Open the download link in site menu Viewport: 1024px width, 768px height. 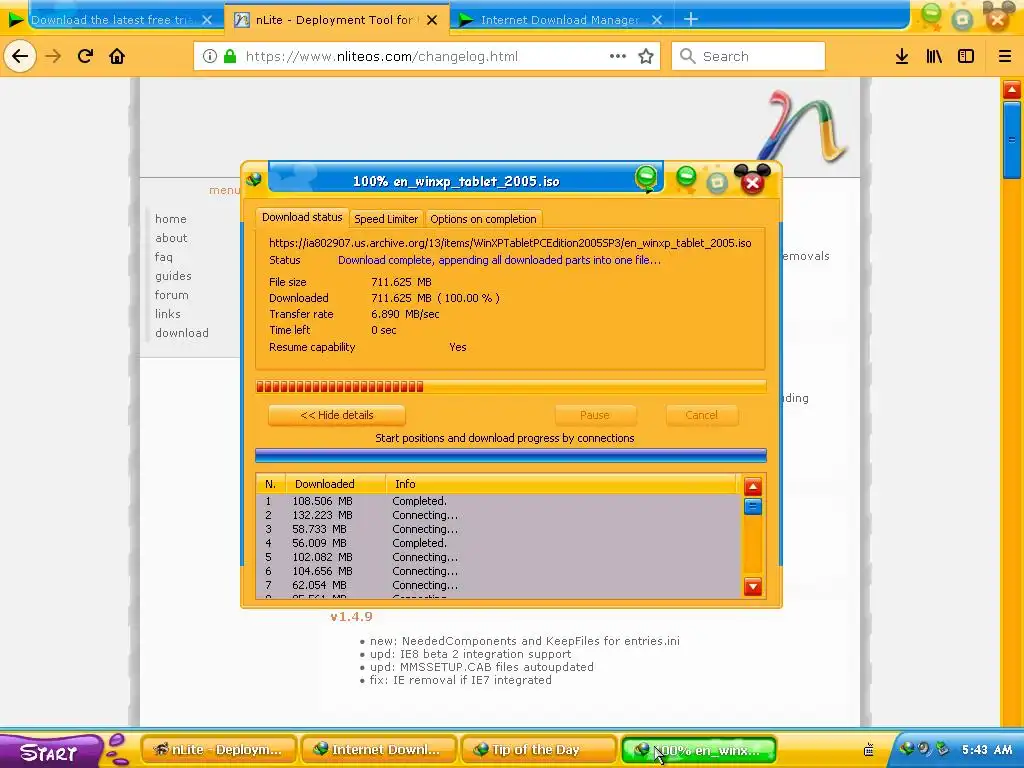pyautogui.click(x=182, y=333)
